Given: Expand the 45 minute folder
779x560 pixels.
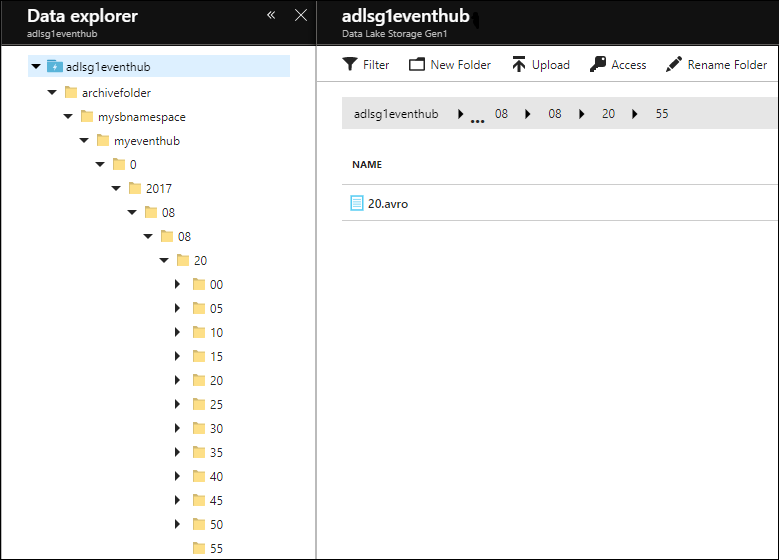Looking at the screenshot, I should click(177, 500).
